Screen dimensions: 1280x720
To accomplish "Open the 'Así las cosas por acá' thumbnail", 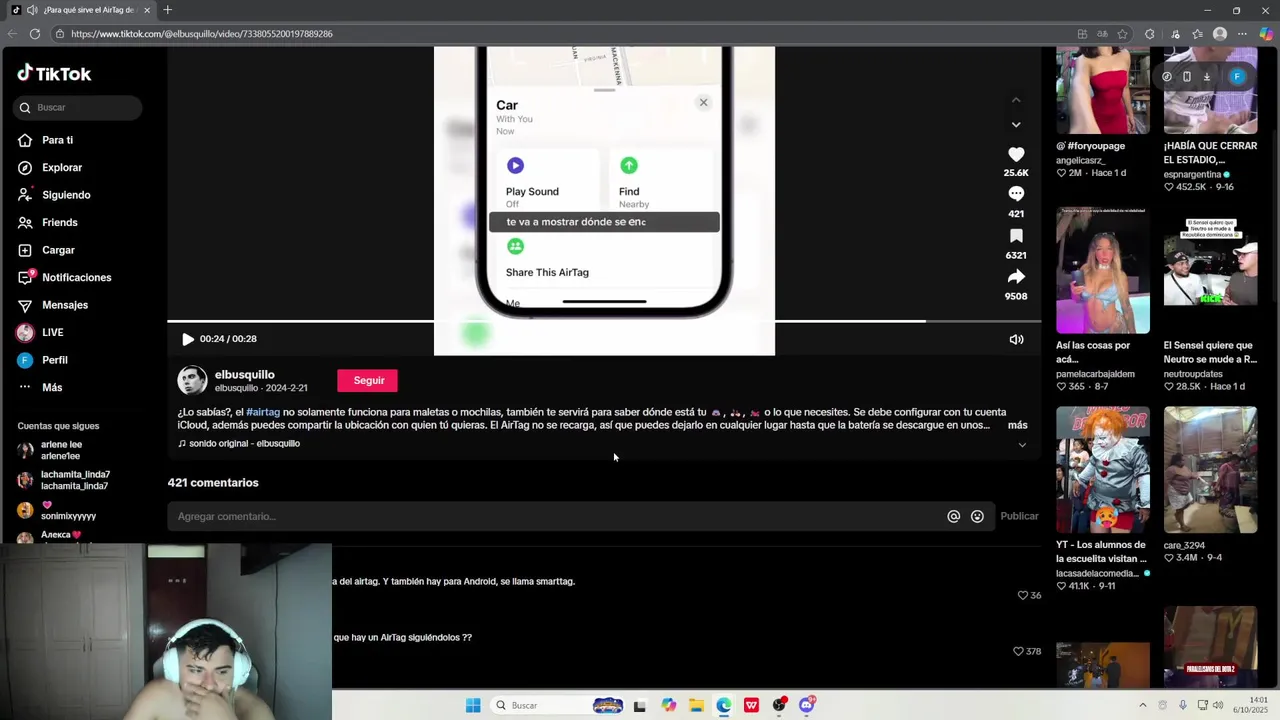I will 1103,270.
